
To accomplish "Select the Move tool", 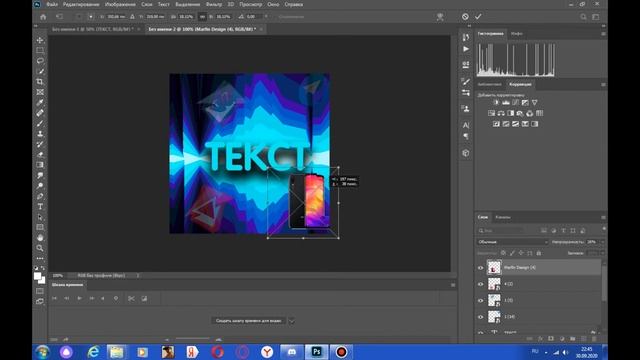I will click(40, 40).
